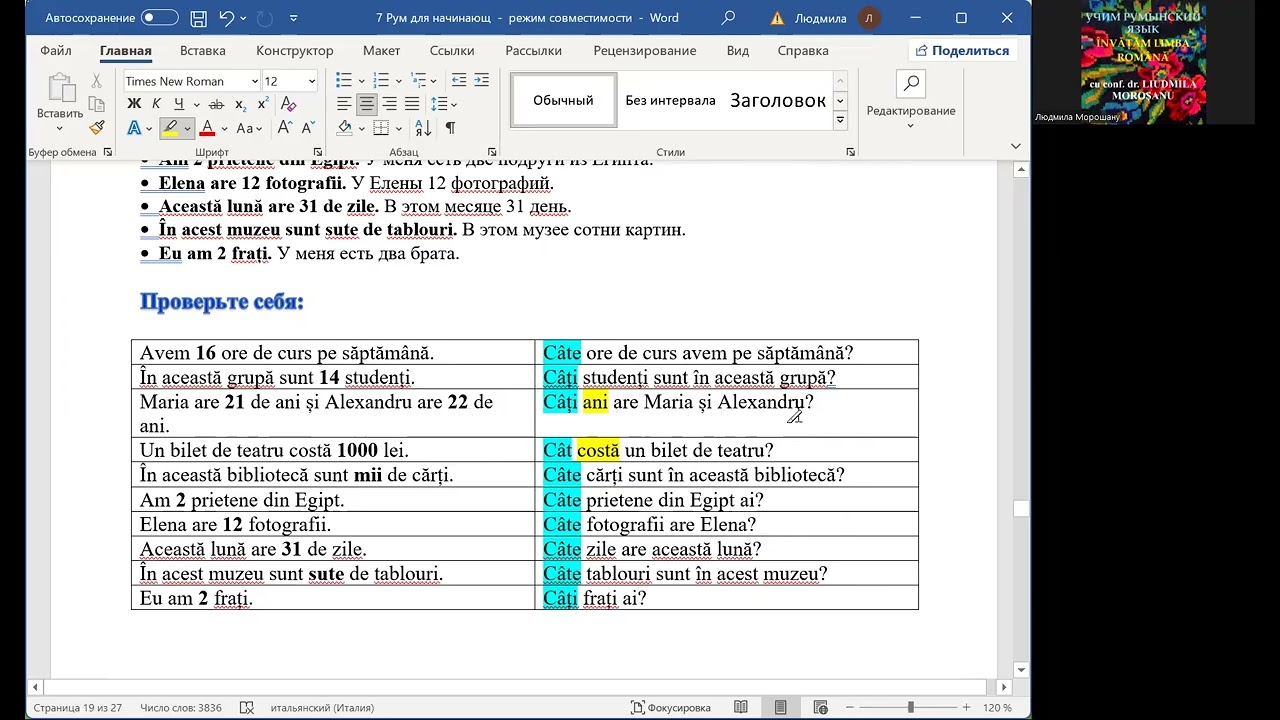Decrease paragraph indent
This screenshot has width=1280, height=720.
(459, 81)
